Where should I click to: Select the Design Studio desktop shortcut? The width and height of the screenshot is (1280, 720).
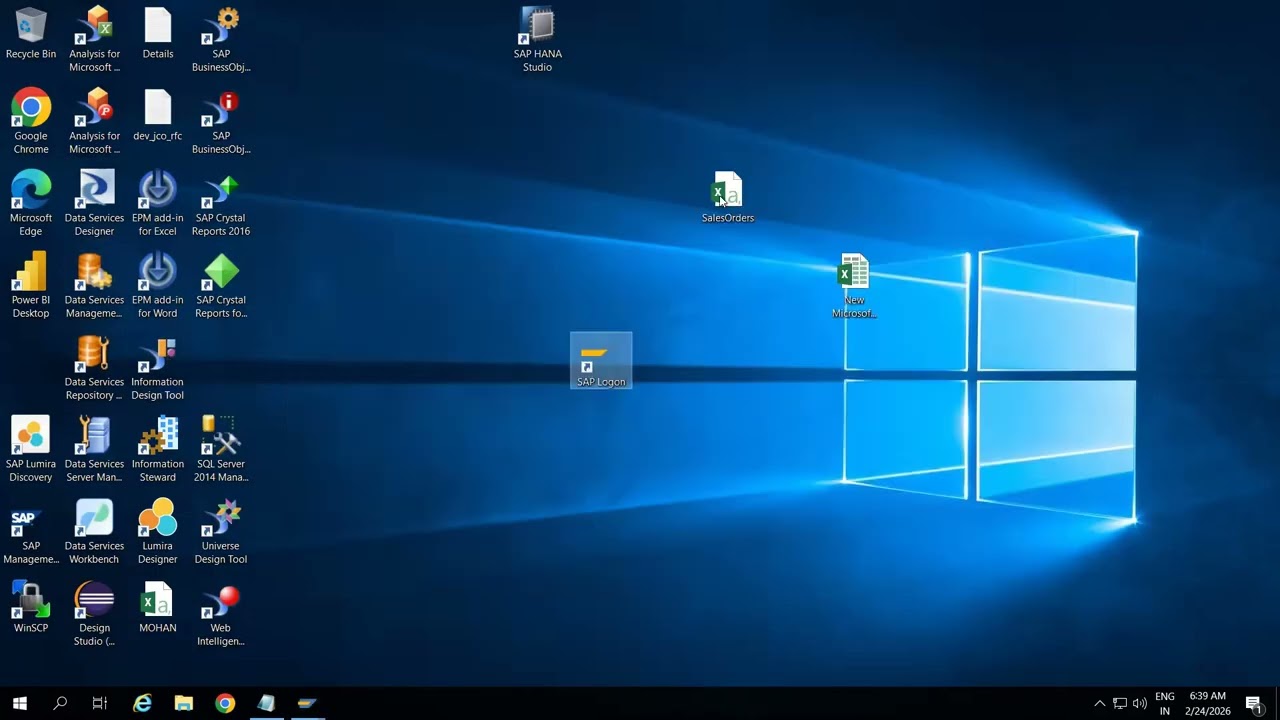(94, 614)
